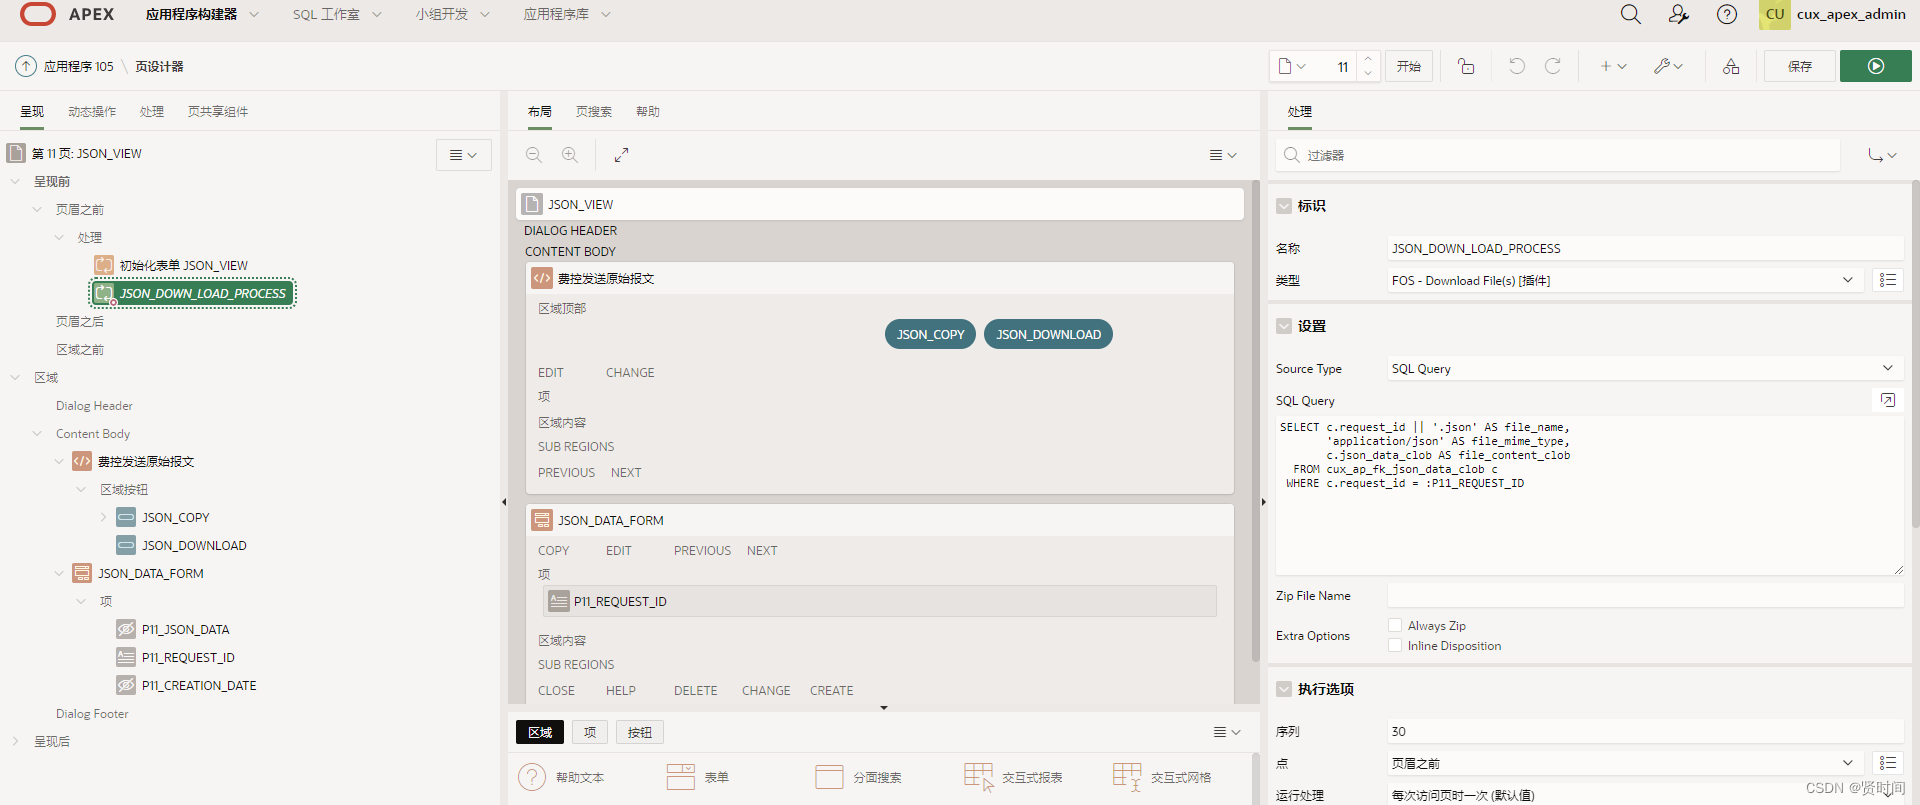Screen dimensions: 1920x805
Task: Open the help question mark menu
Action: 1727,14
